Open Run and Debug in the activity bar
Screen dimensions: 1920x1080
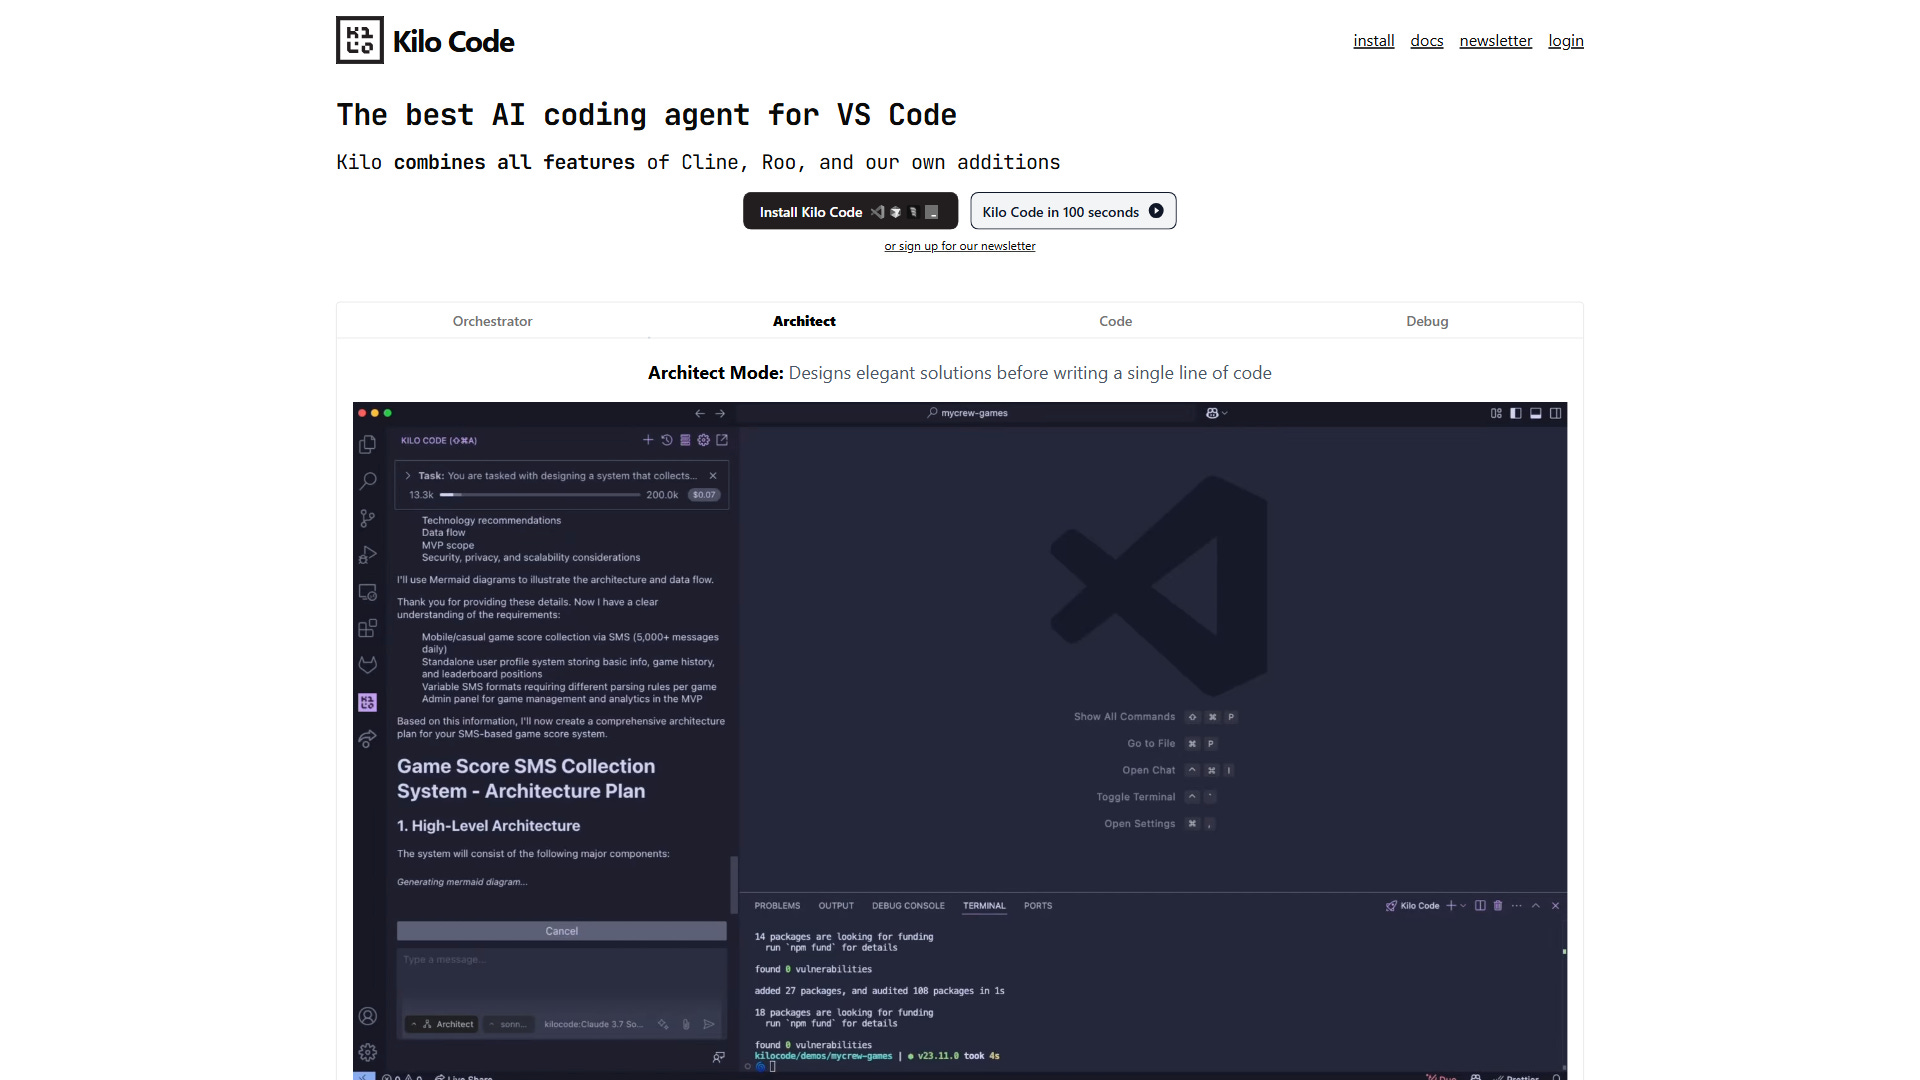368,555
